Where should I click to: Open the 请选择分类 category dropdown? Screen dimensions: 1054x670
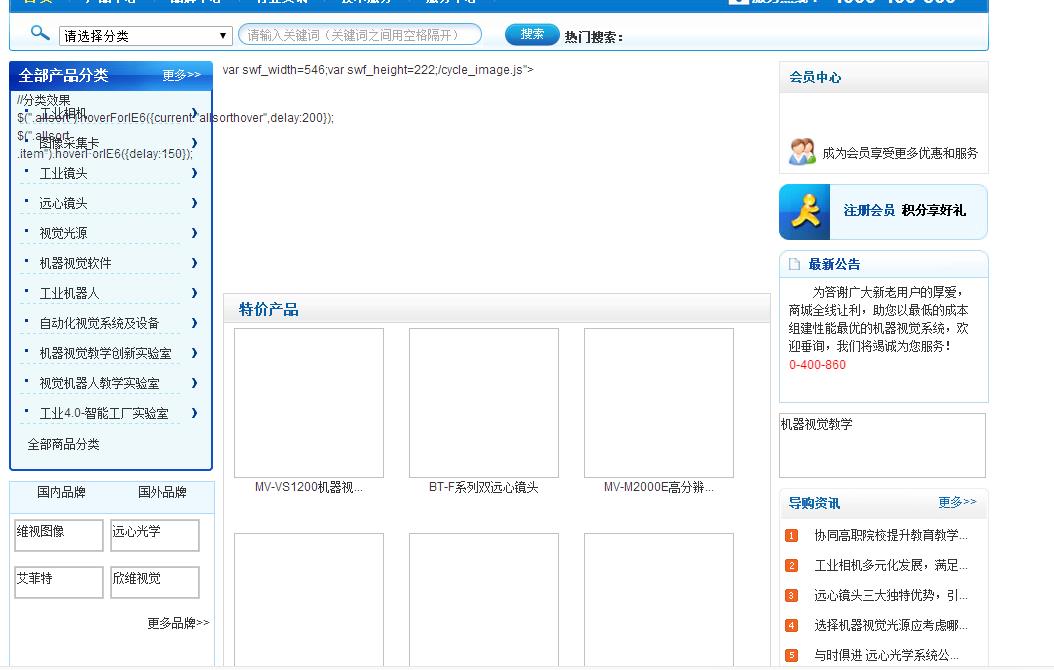pyautogui.click(x=146, y=36)
